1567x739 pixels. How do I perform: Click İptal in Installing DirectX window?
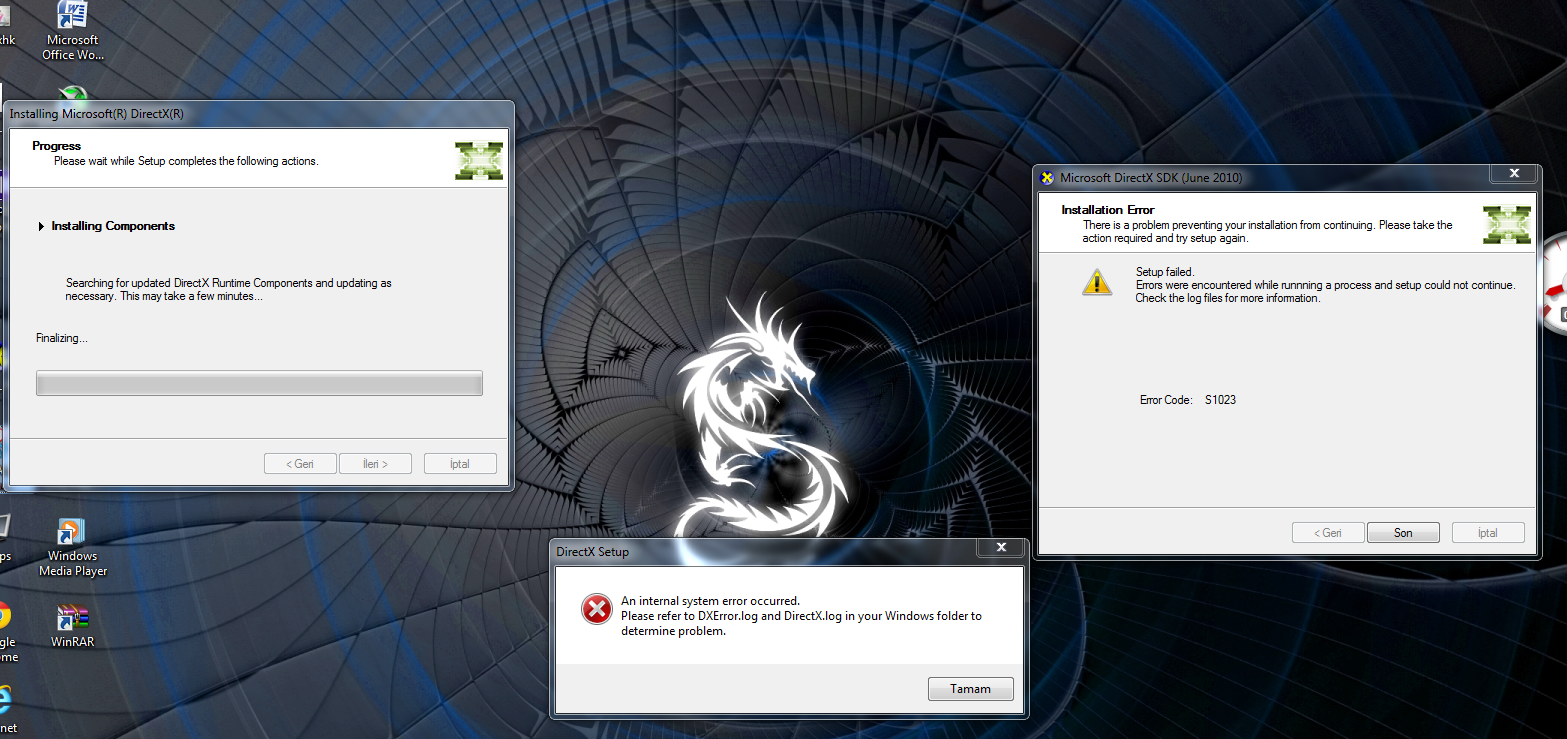click(460, 464)
